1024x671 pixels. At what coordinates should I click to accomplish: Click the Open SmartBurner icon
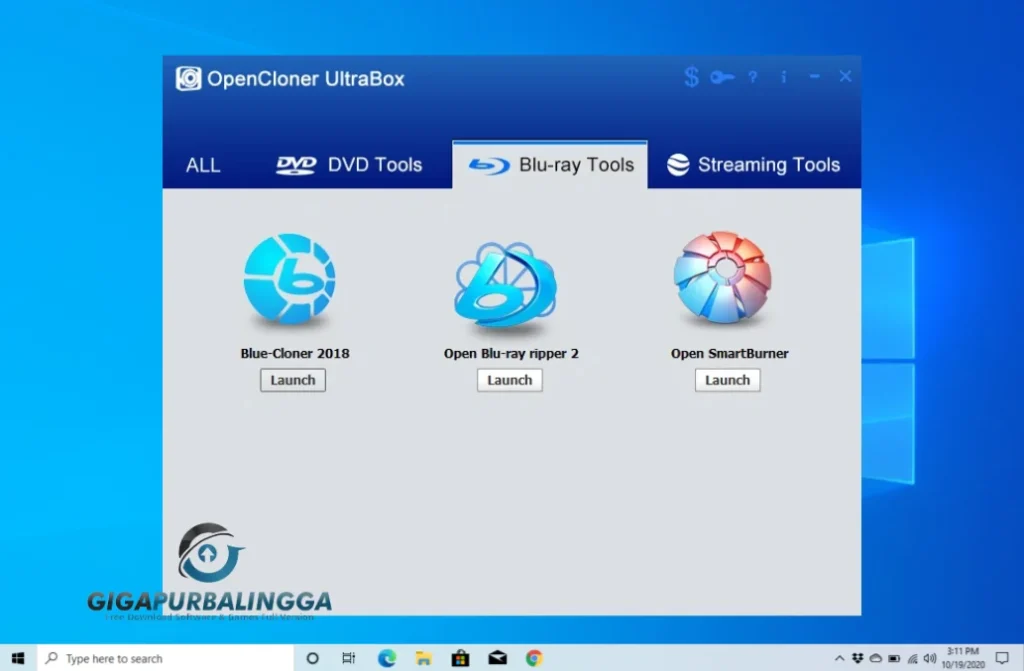[722, 279]
